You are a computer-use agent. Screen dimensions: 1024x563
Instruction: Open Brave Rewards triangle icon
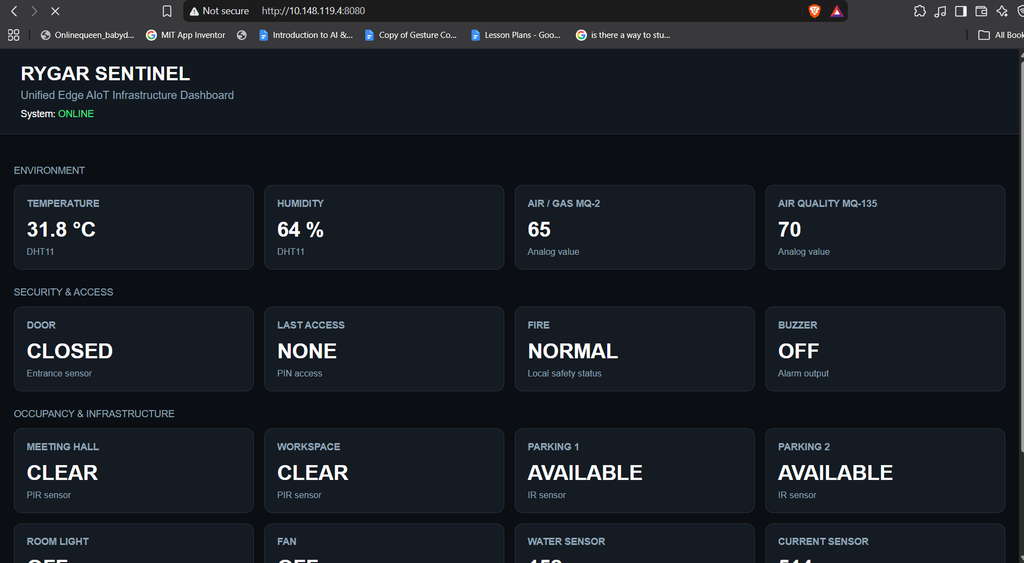point(837,11)
